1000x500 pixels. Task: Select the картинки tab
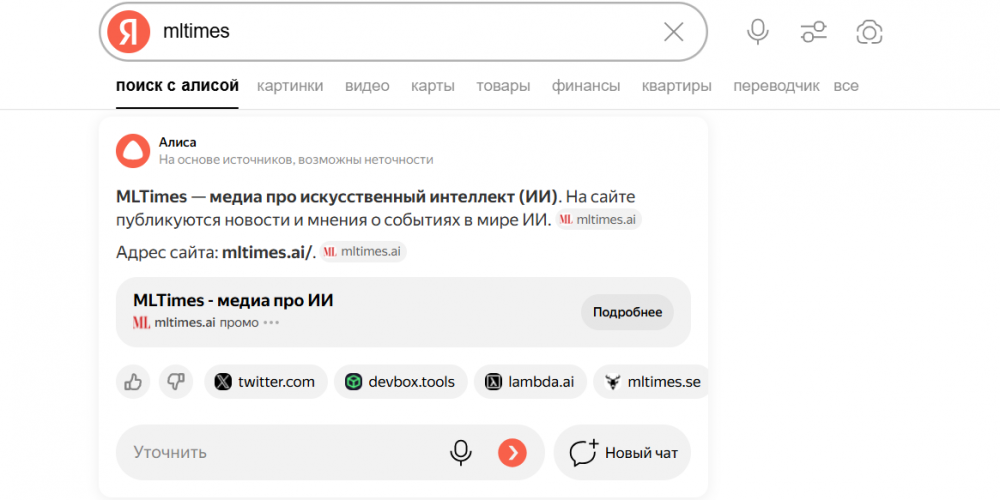290,86
